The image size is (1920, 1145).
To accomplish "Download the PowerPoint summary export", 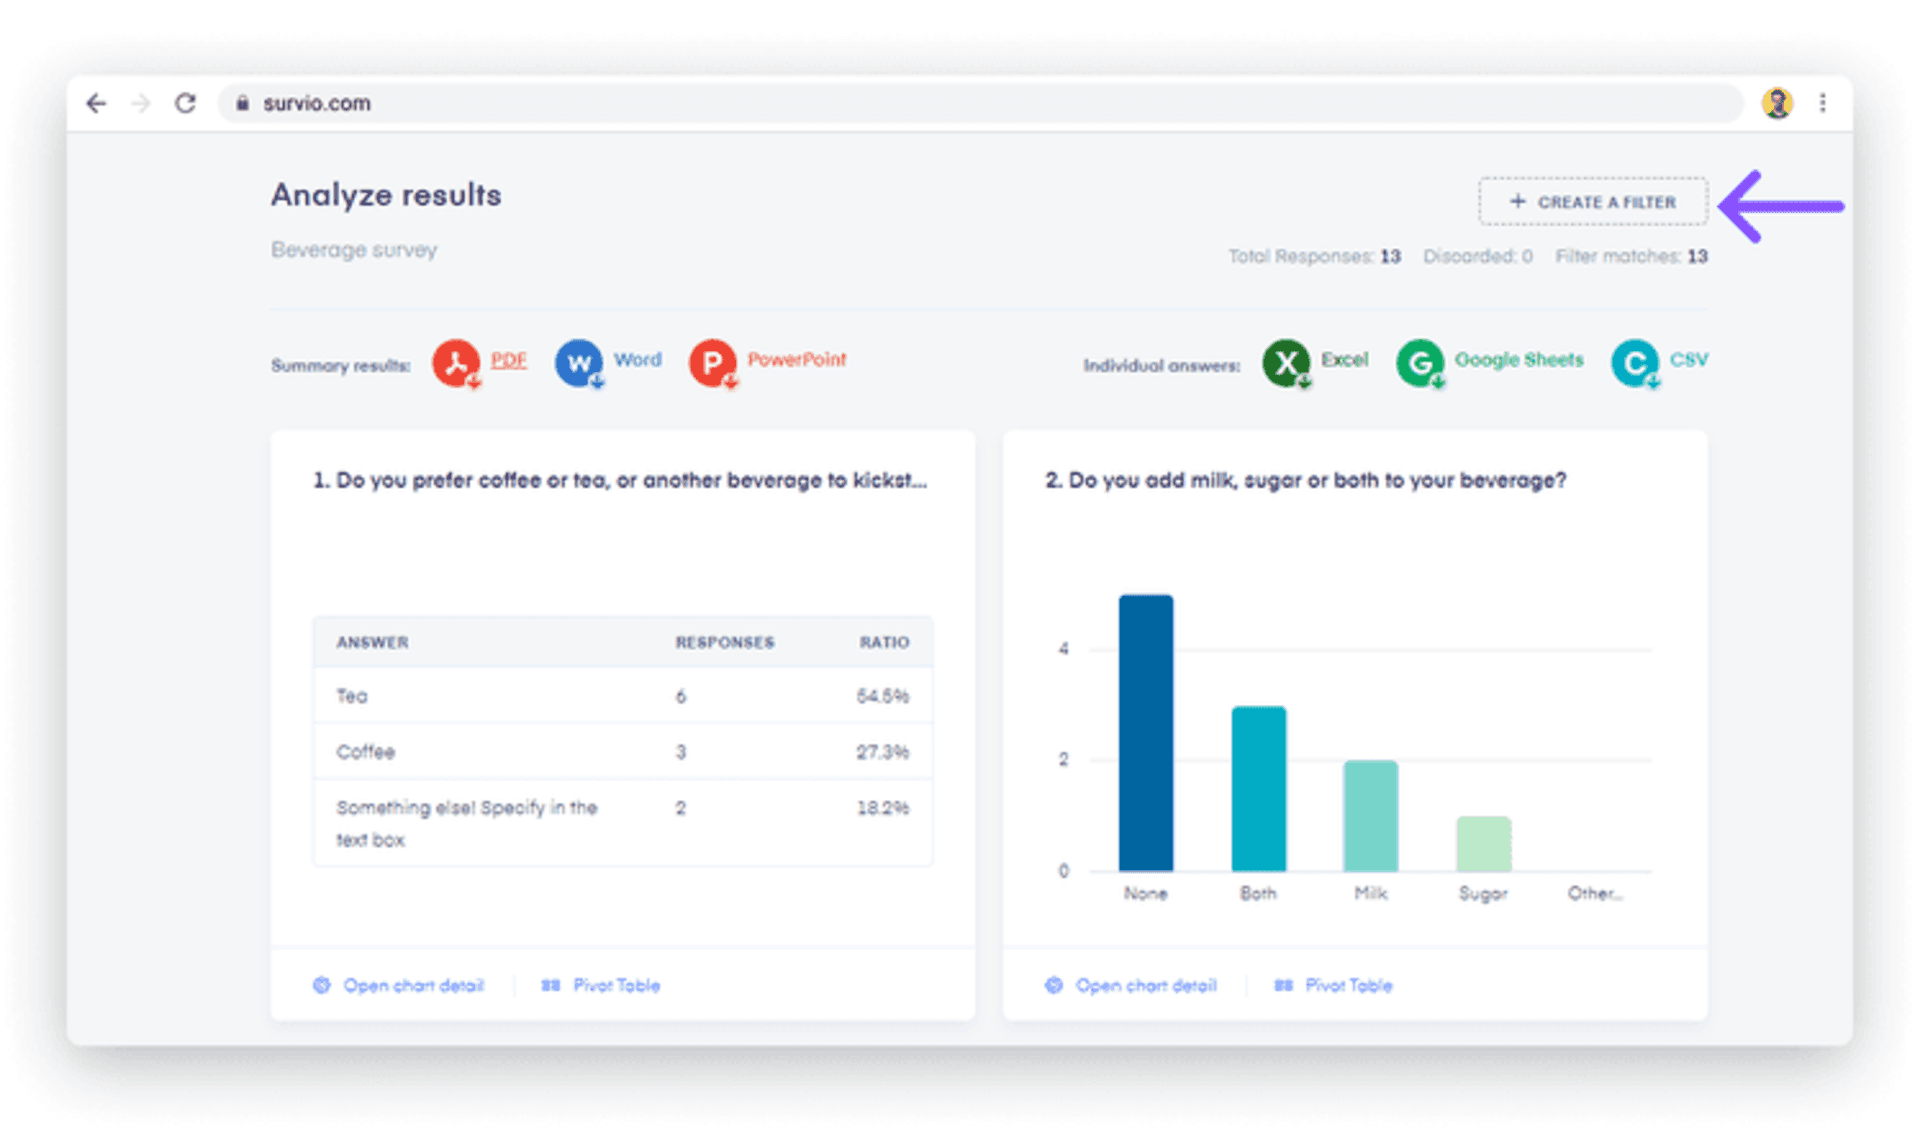I will tap(766, 362).
